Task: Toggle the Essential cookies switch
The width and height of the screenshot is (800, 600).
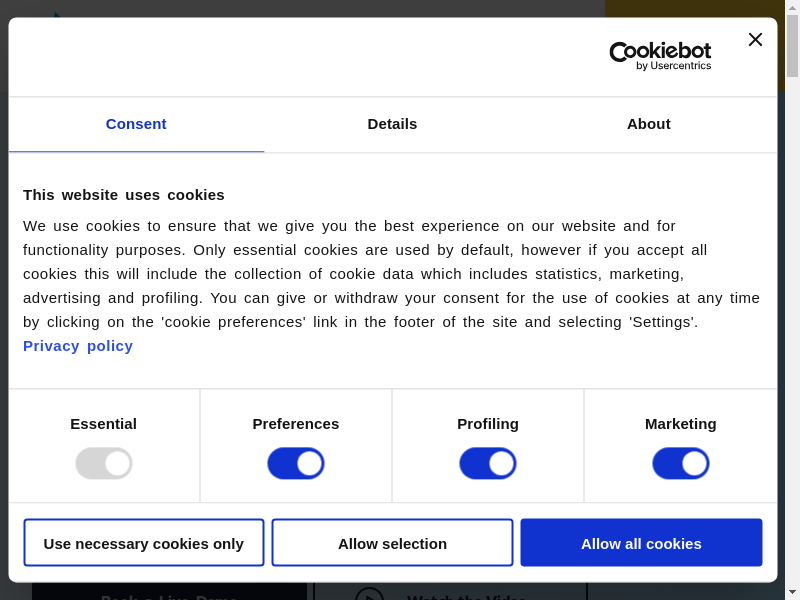Action: pos(104,463)
